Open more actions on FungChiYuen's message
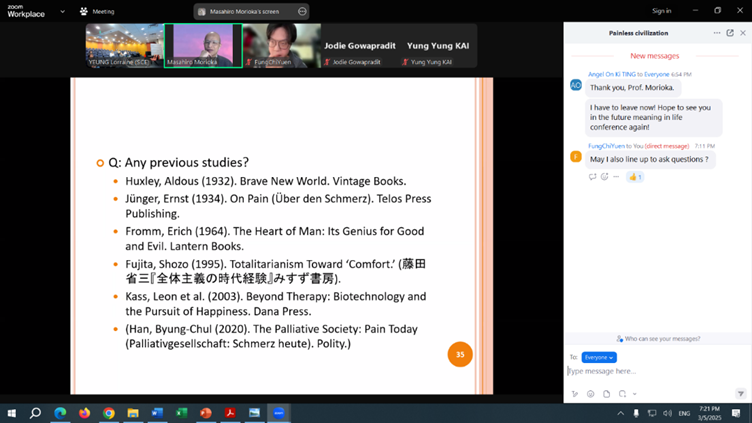 click(x=616, y=177)
